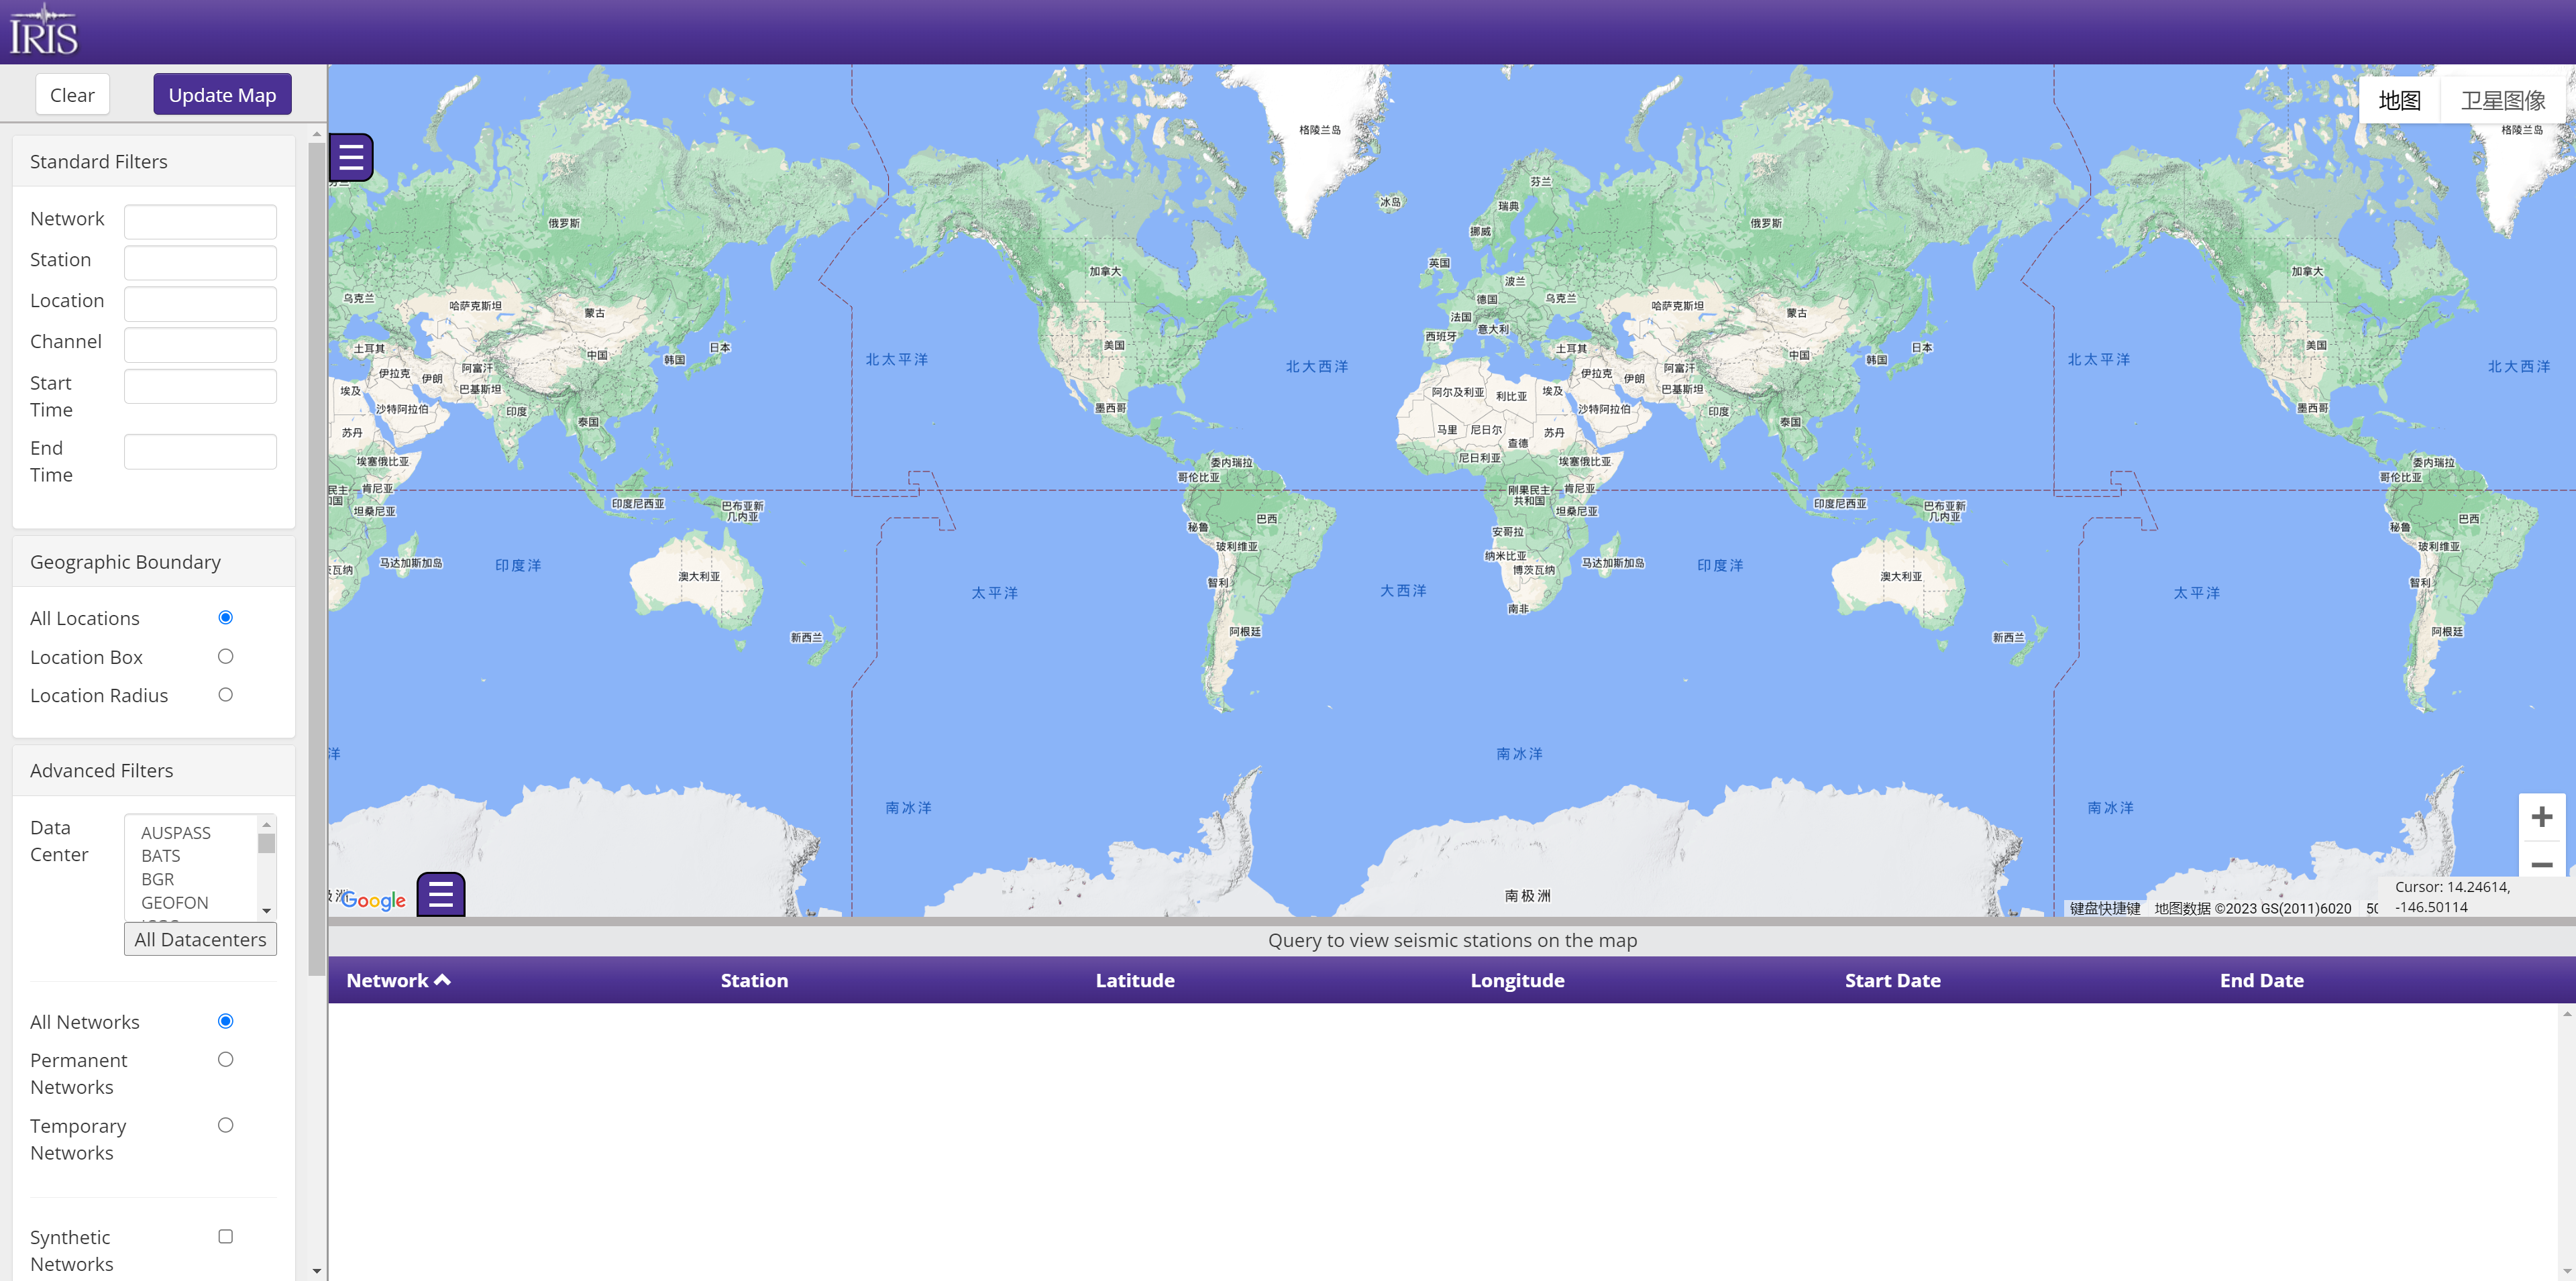The image size is (2576, 1281).
Task: Open the hamburger menu at the map's top-left
Action: 351,157
